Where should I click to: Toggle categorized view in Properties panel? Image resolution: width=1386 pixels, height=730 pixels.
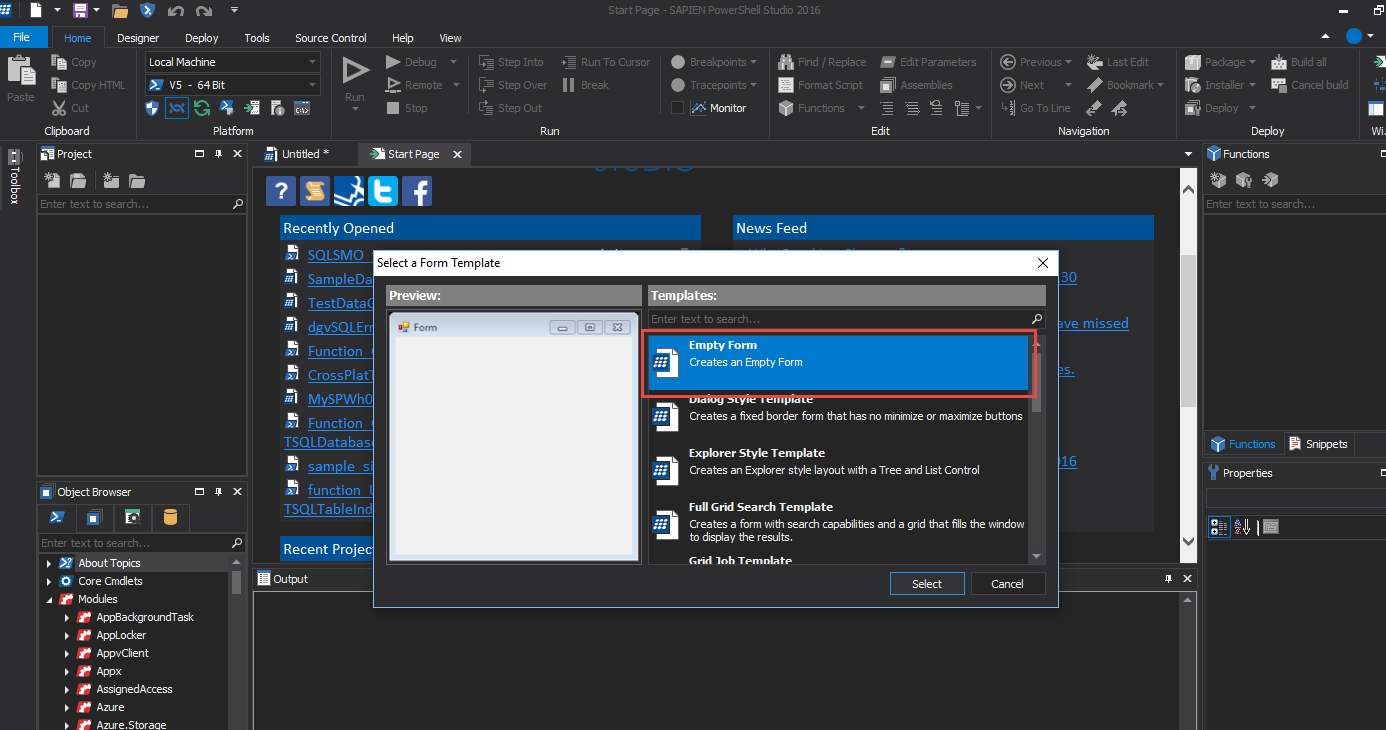pos(1219,527)
